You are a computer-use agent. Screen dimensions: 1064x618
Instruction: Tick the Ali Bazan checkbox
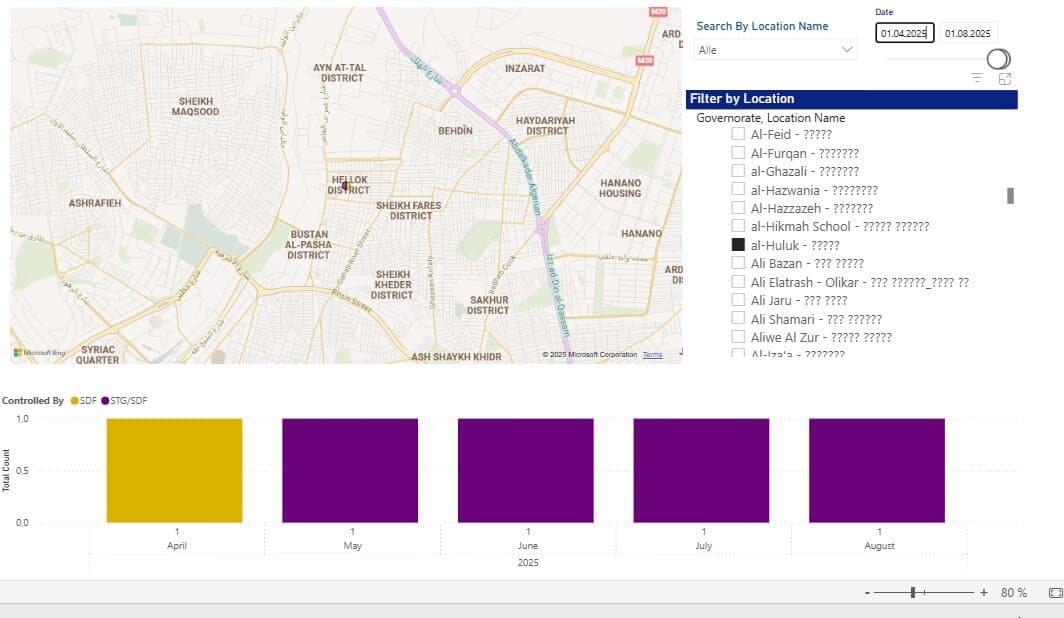point(738,263)
